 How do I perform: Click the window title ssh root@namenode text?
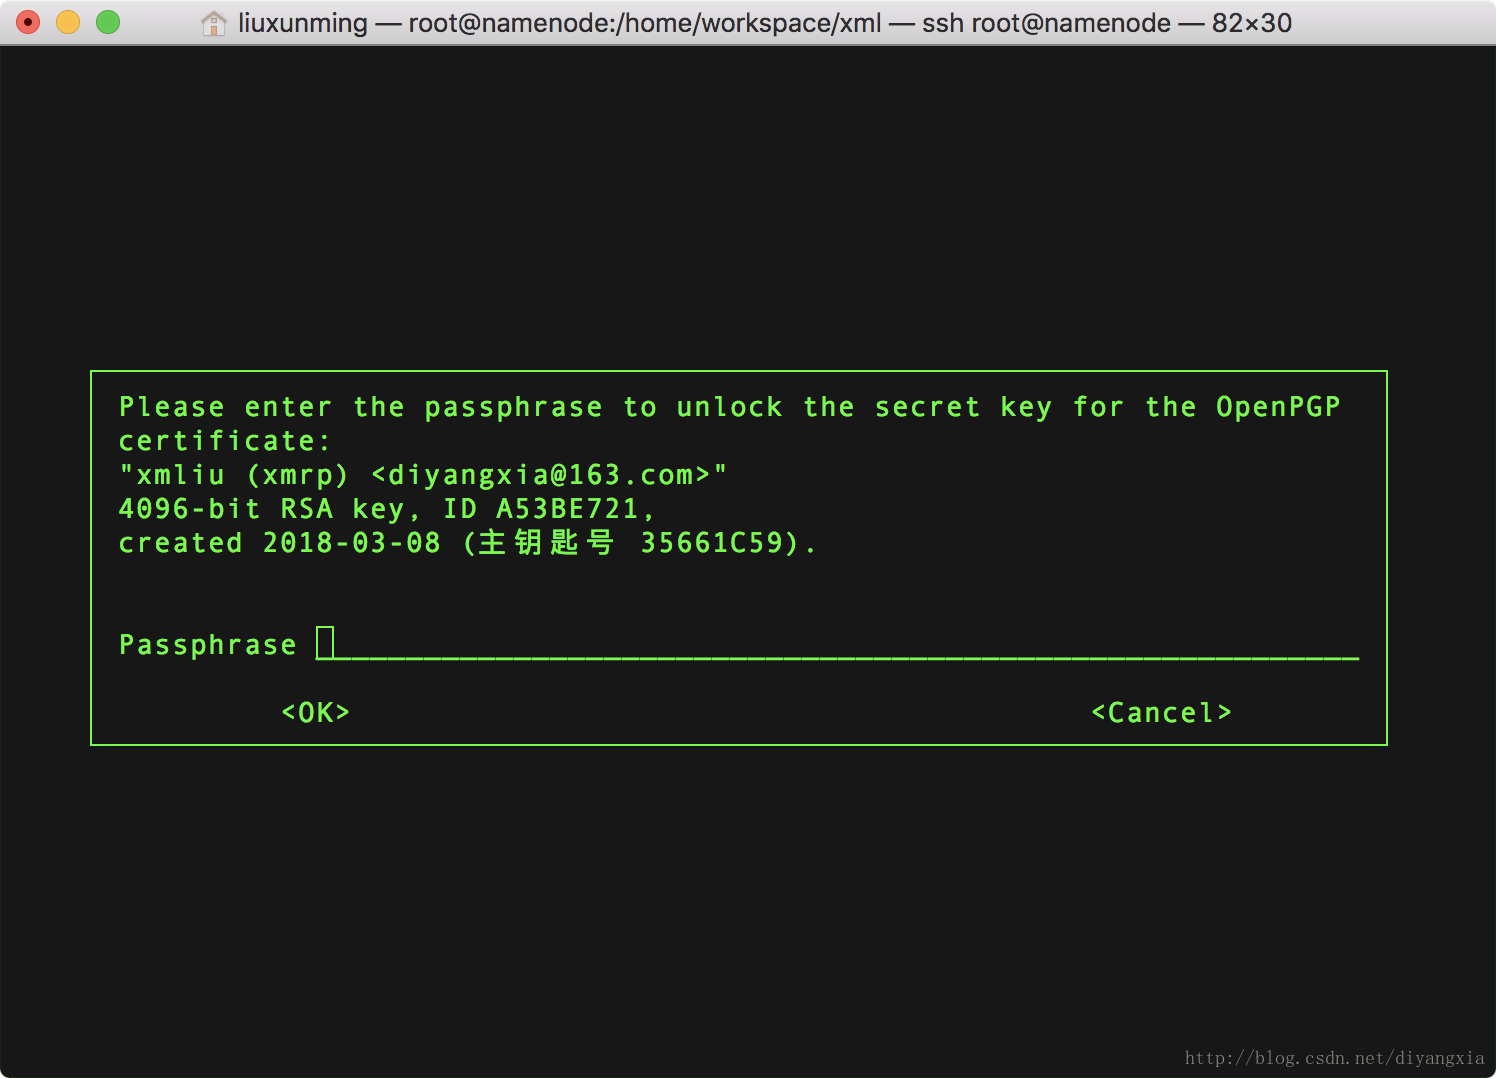pos(1045,23)
